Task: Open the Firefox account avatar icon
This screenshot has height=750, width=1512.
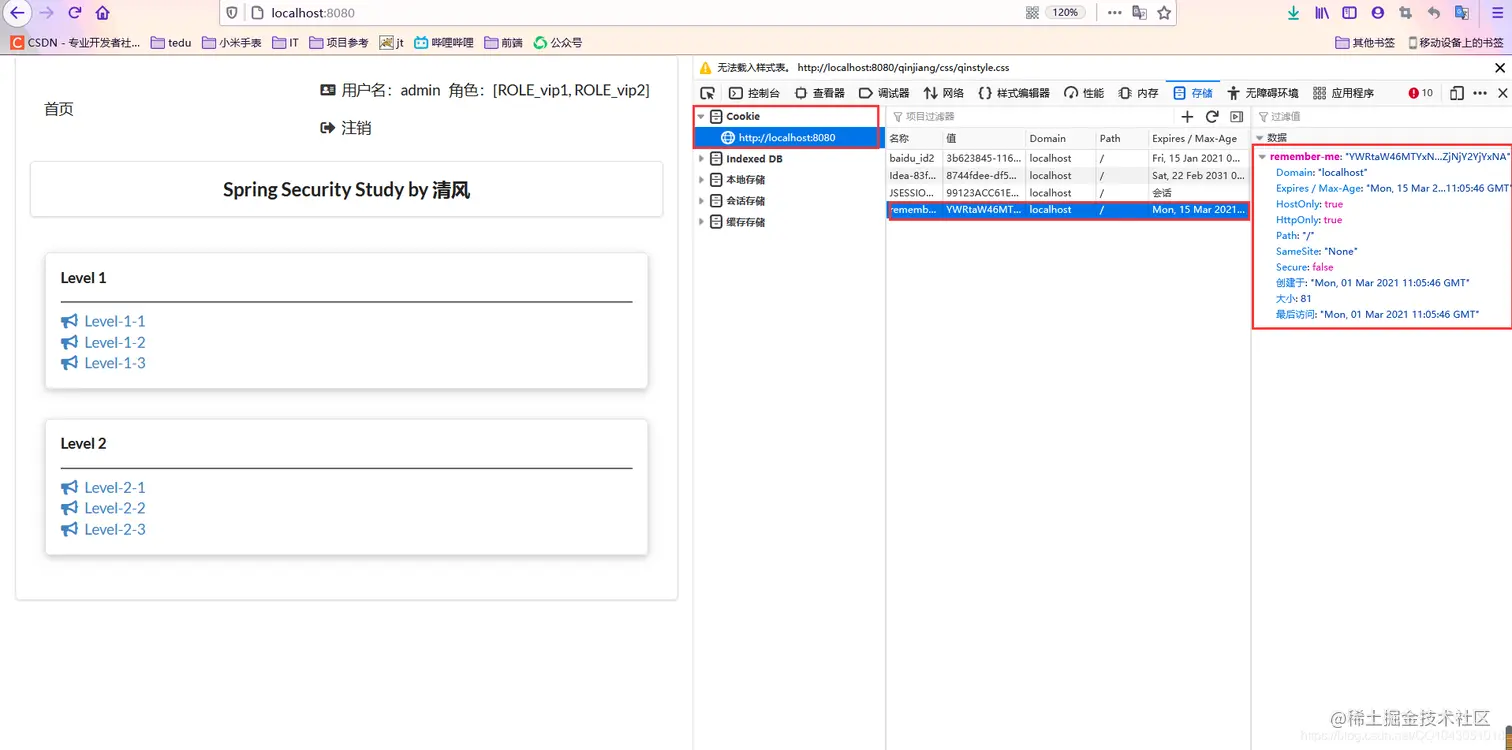Action: pos(1378,13)
